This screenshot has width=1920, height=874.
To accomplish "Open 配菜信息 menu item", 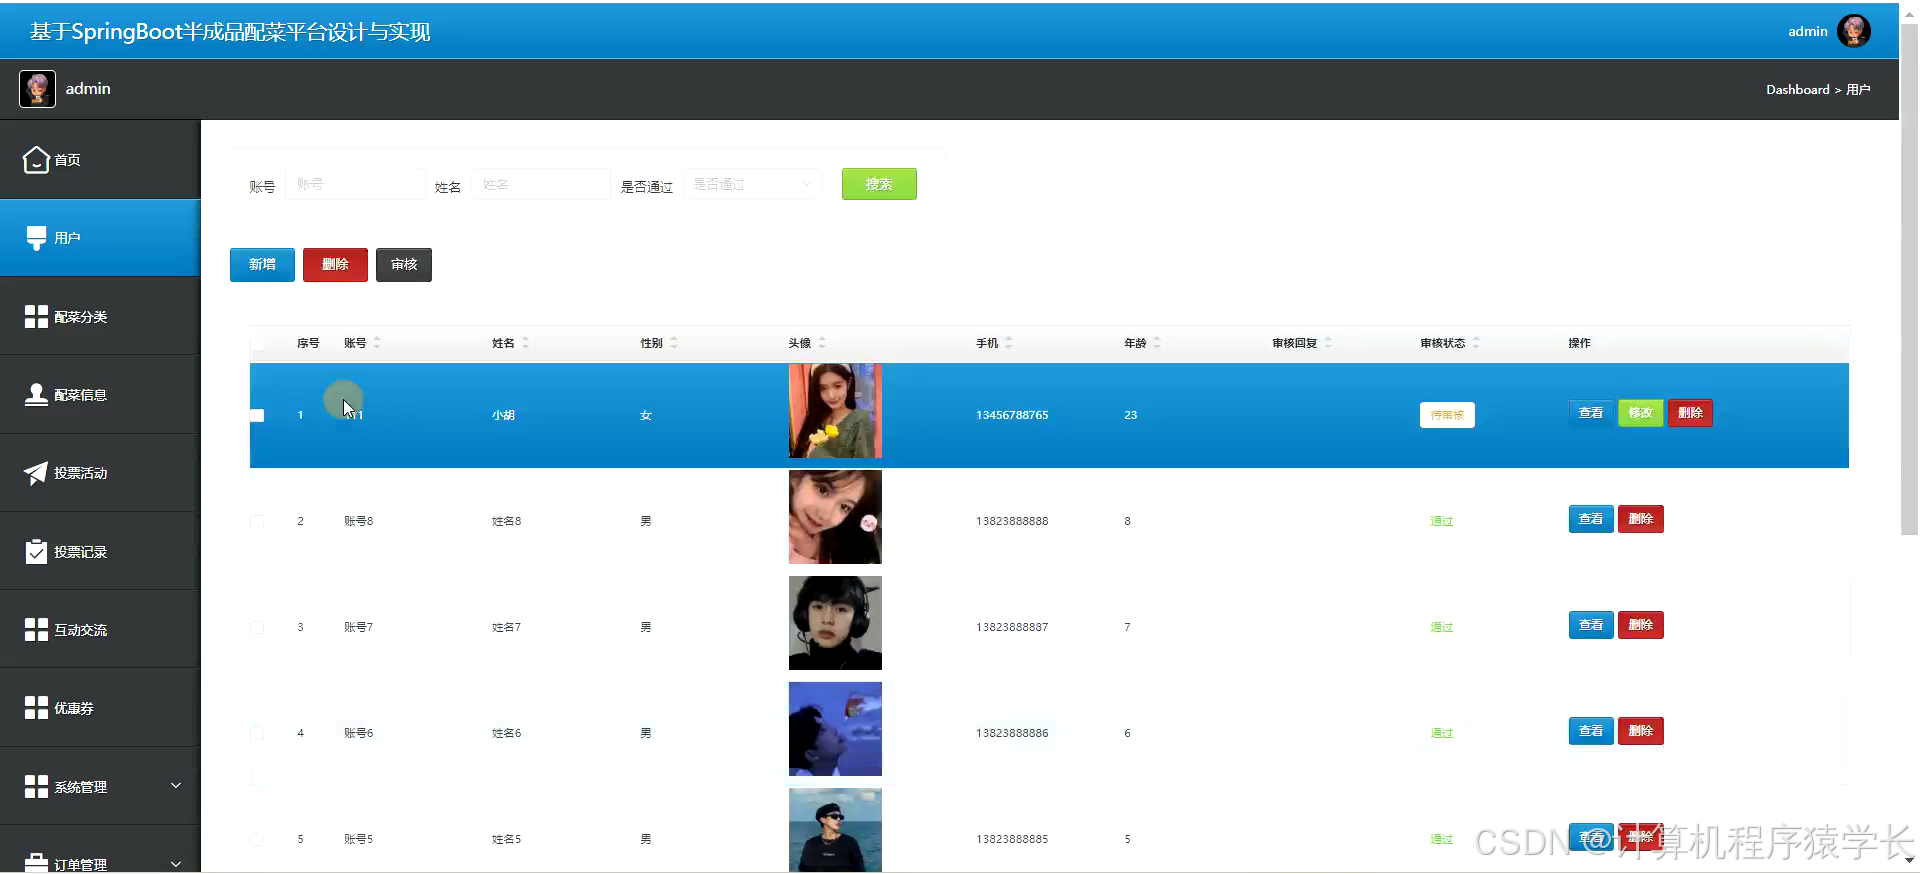I will tap(100, 395).
